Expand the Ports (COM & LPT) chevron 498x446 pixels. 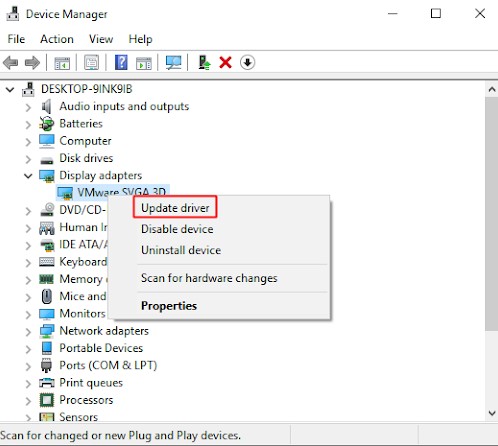28,366
